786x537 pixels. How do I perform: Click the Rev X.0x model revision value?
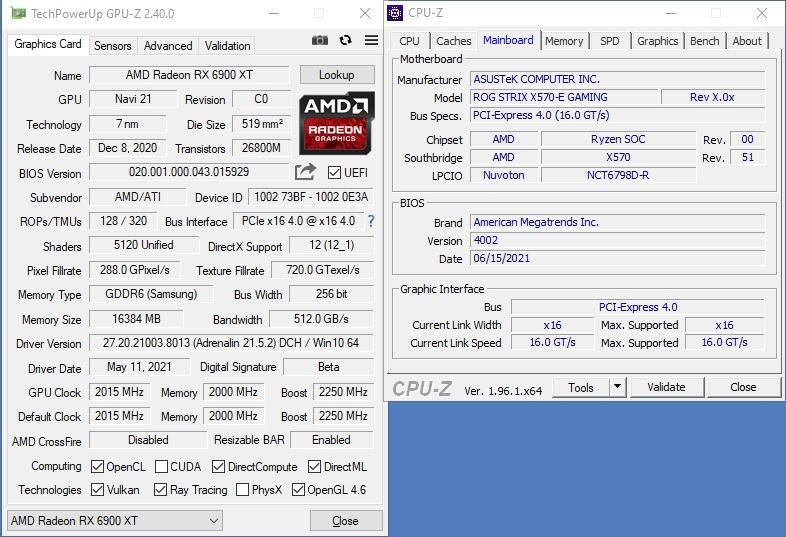[x=712, y=97]
